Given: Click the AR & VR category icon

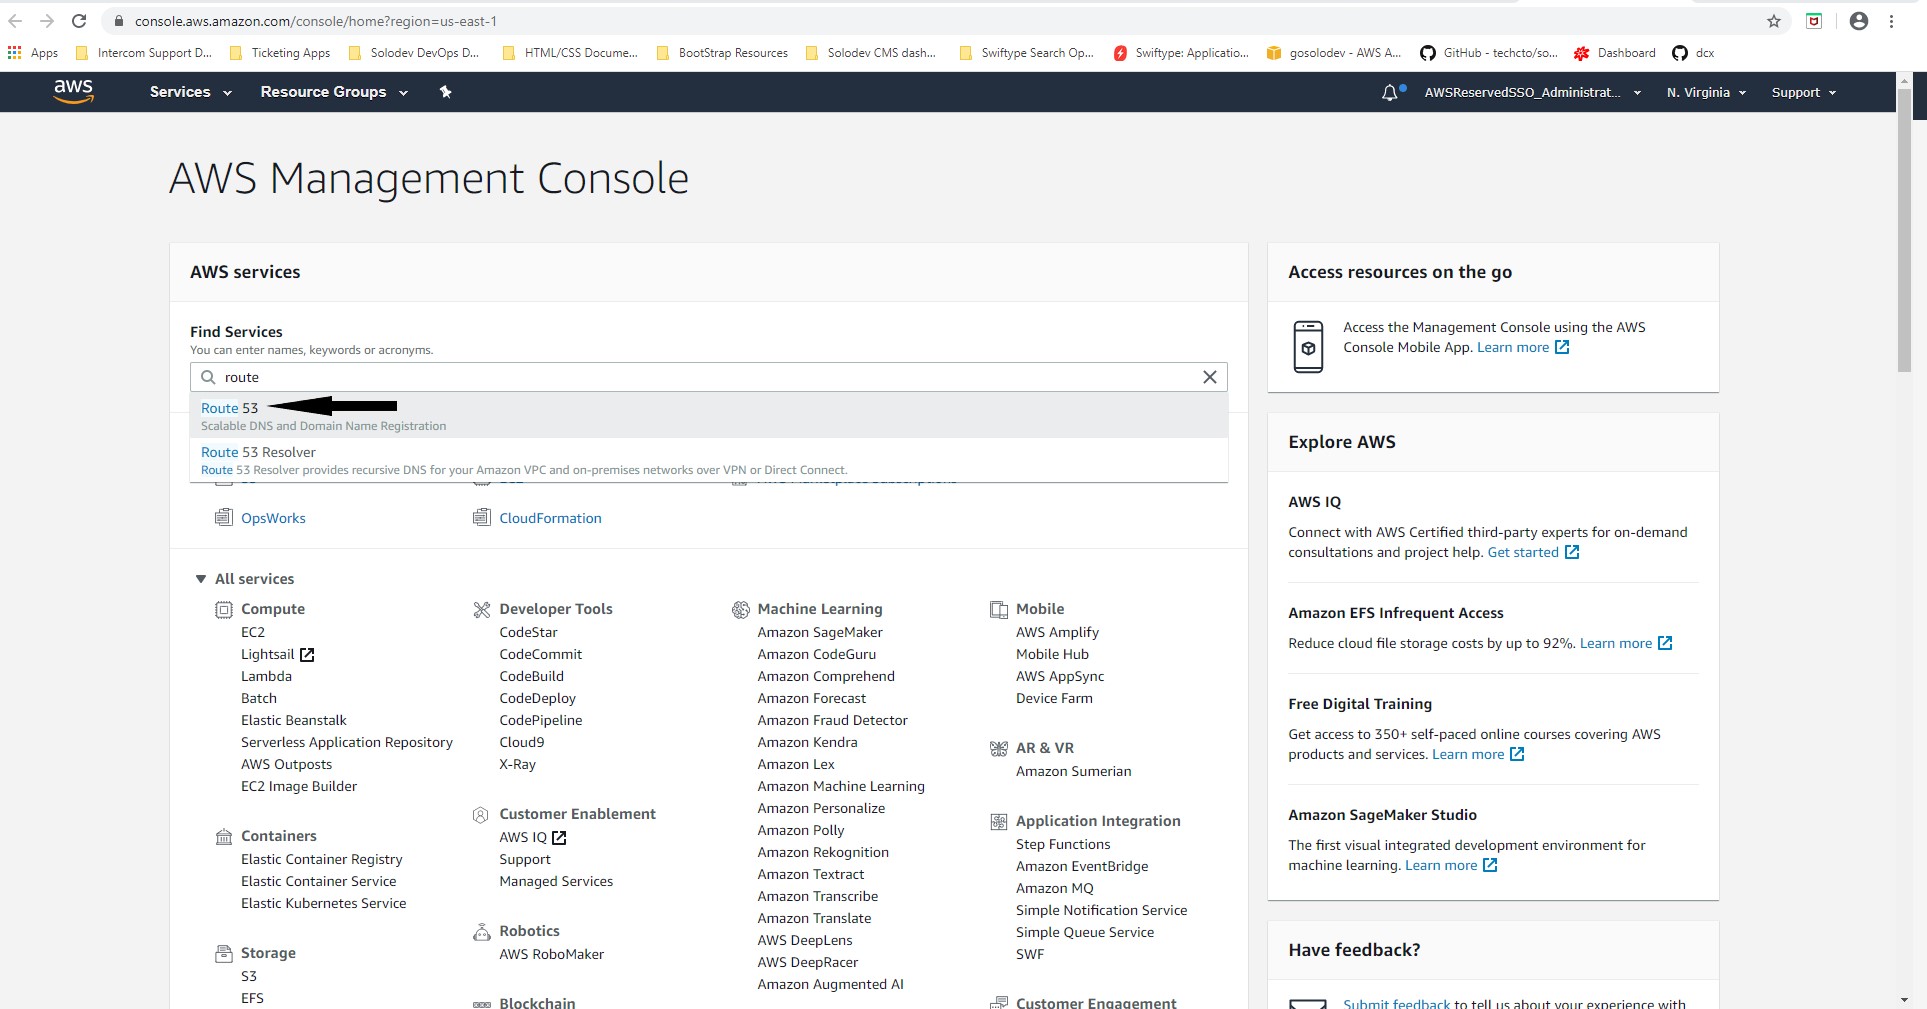Looking at the screenshot, I should pos(998,748).
